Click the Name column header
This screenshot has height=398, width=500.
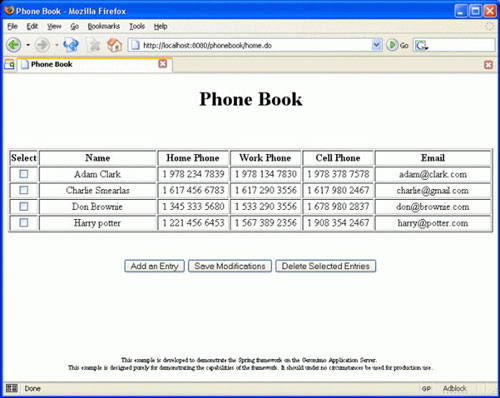click(x=98, y=158)
